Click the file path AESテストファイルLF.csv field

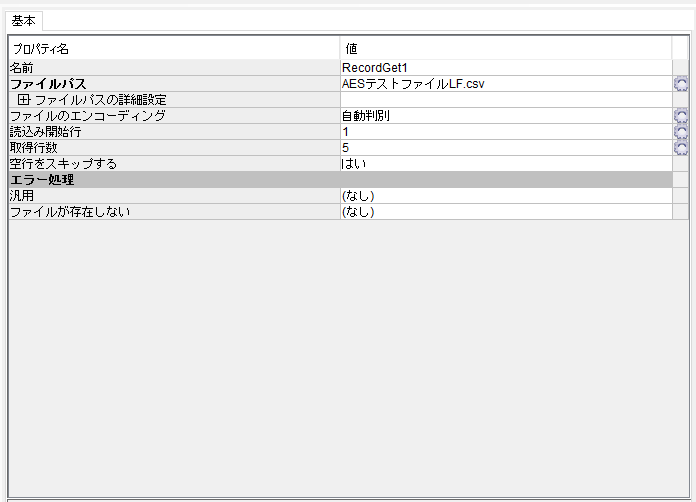pyautogui.click(x=505, y=84)
